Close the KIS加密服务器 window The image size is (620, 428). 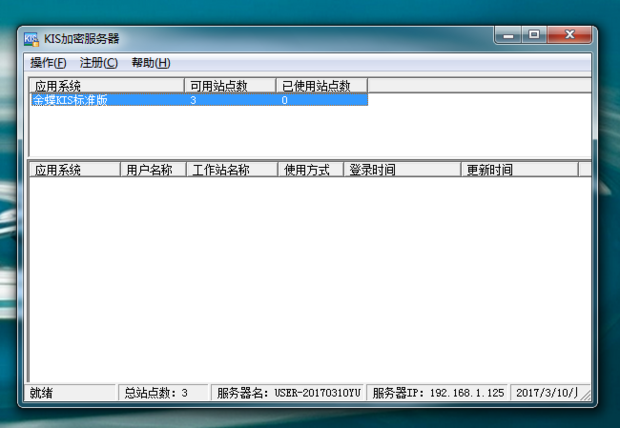click(569, 35)
